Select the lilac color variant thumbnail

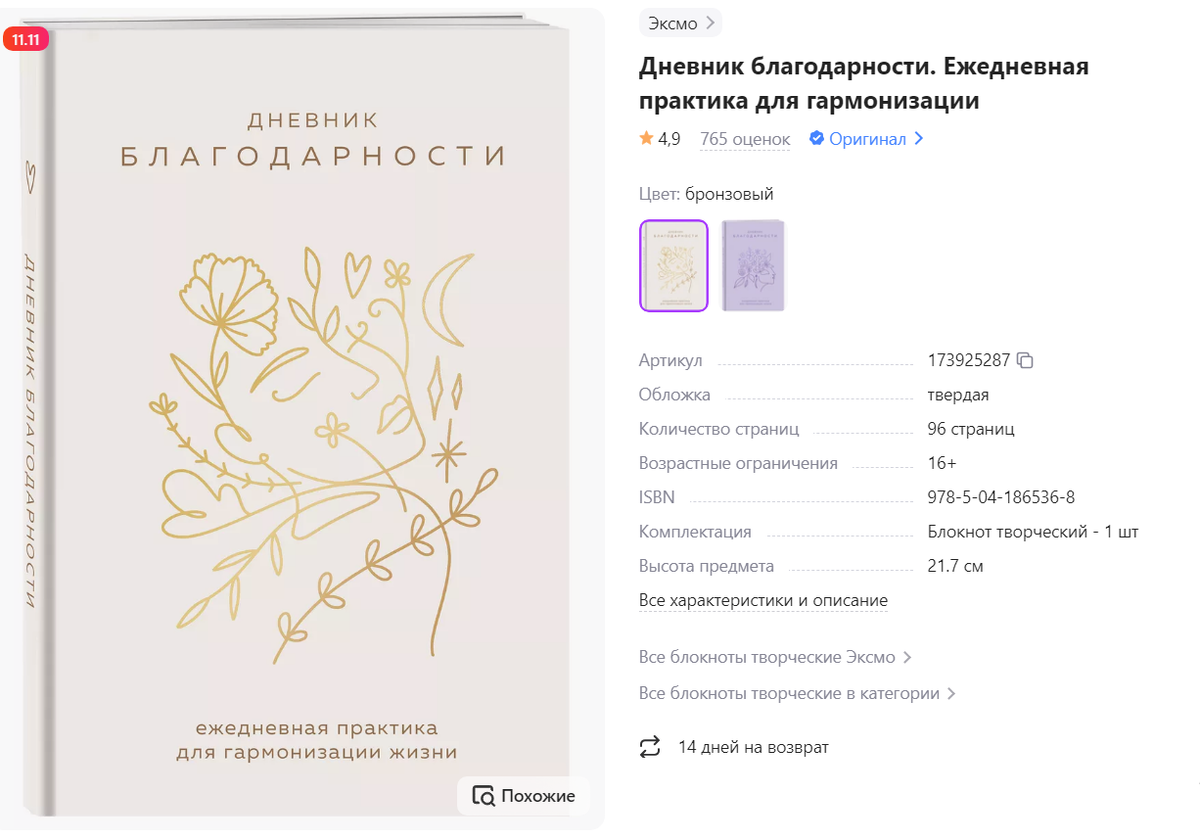click(754, 266)
